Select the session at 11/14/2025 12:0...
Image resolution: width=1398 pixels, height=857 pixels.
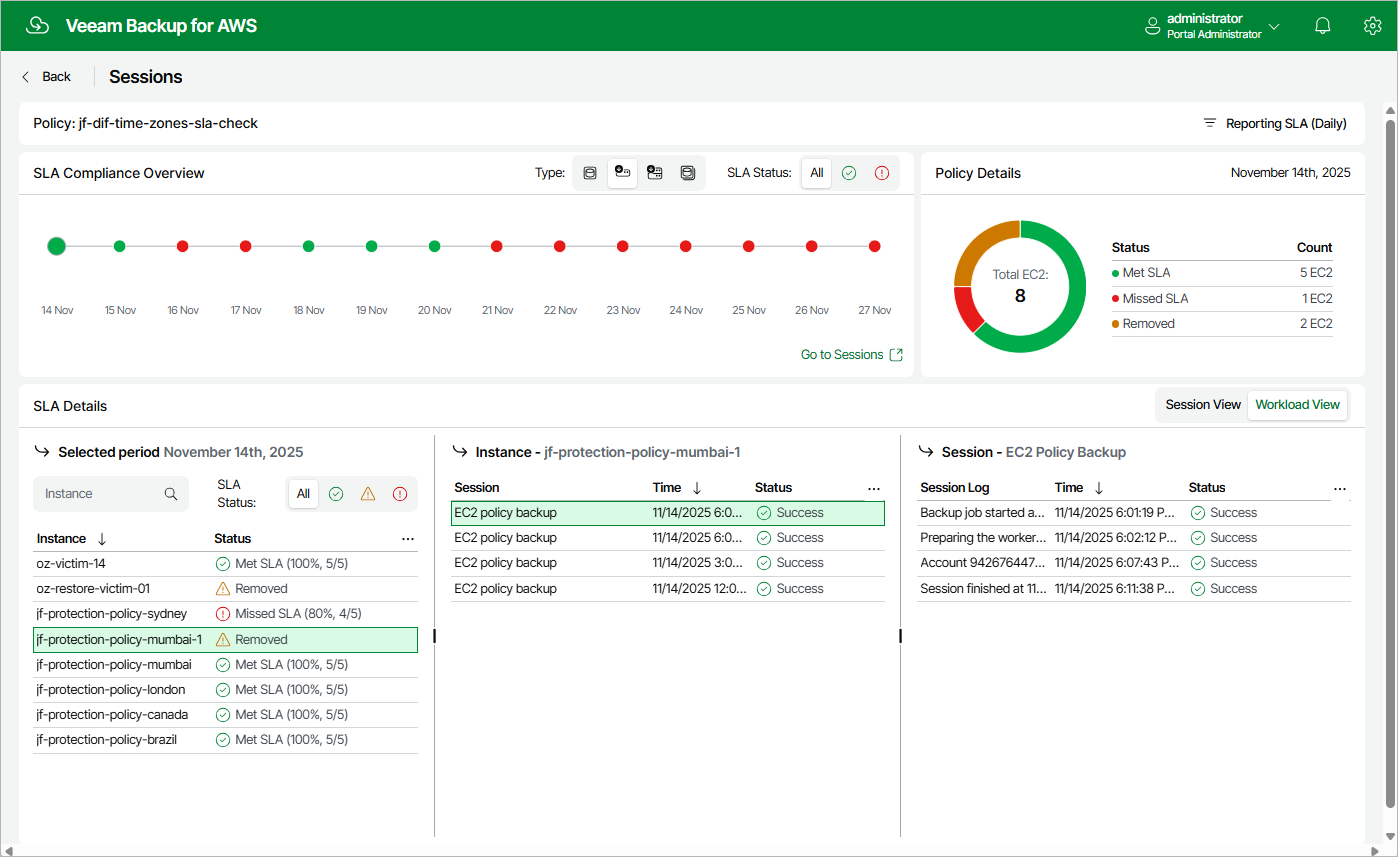pos(668,589)
